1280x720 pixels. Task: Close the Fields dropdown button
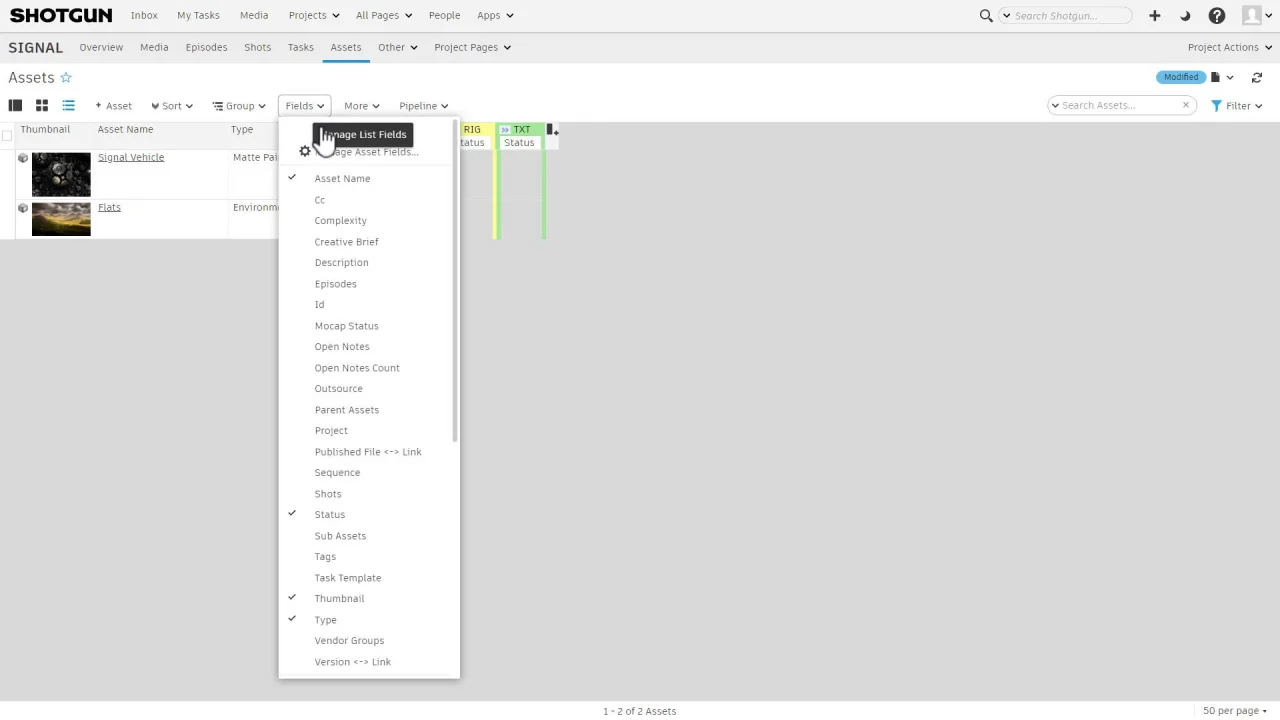304,105
